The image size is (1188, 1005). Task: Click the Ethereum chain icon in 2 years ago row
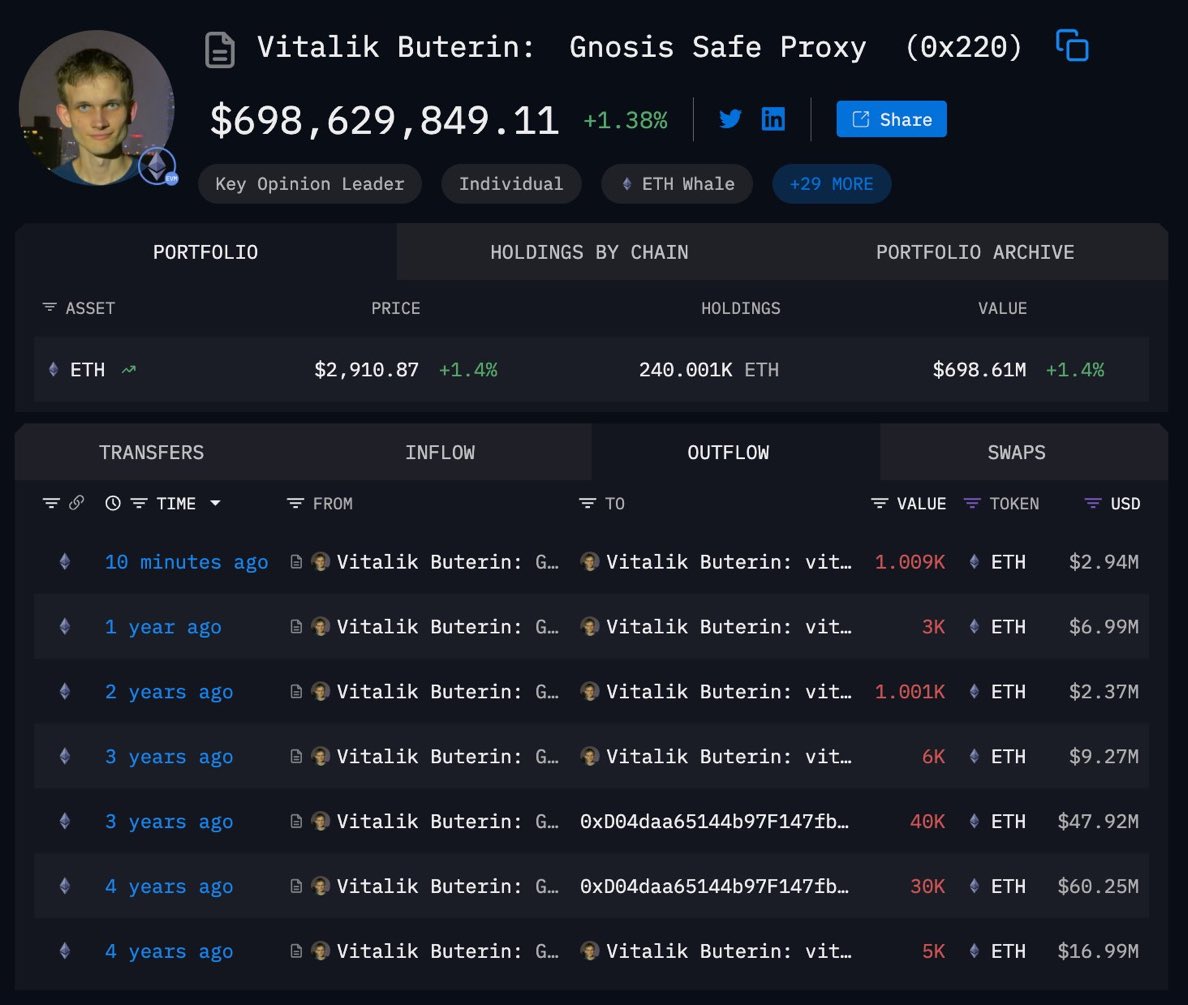65,691
